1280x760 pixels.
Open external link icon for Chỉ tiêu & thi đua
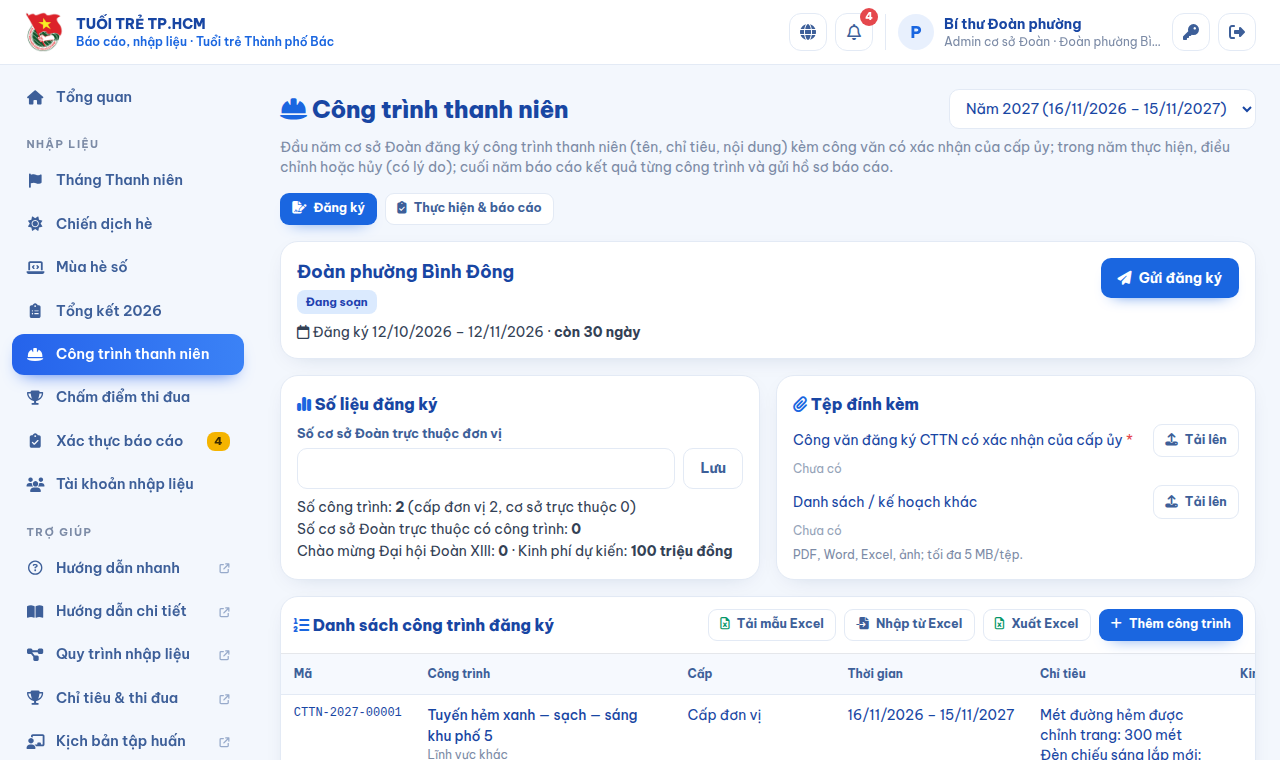(x=224, y=698)
